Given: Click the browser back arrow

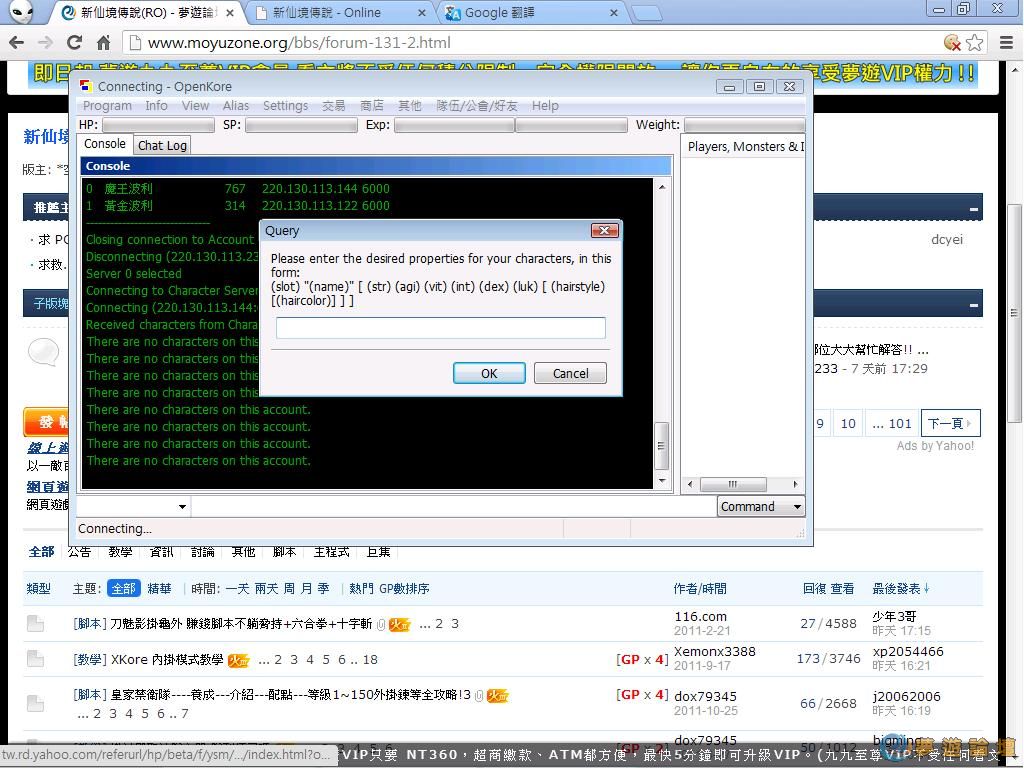Looking at the screenshot, I should tap(16, 42).
